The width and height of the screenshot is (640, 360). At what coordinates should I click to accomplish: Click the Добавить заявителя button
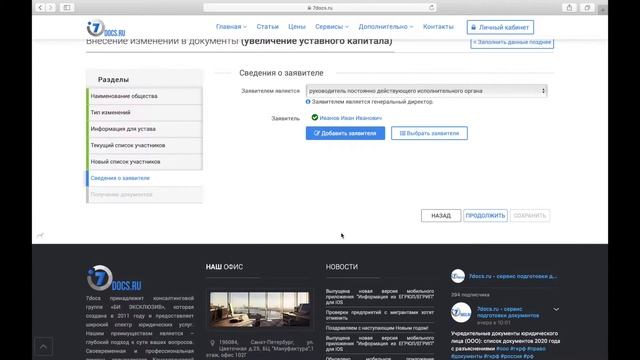pos(345,133)
